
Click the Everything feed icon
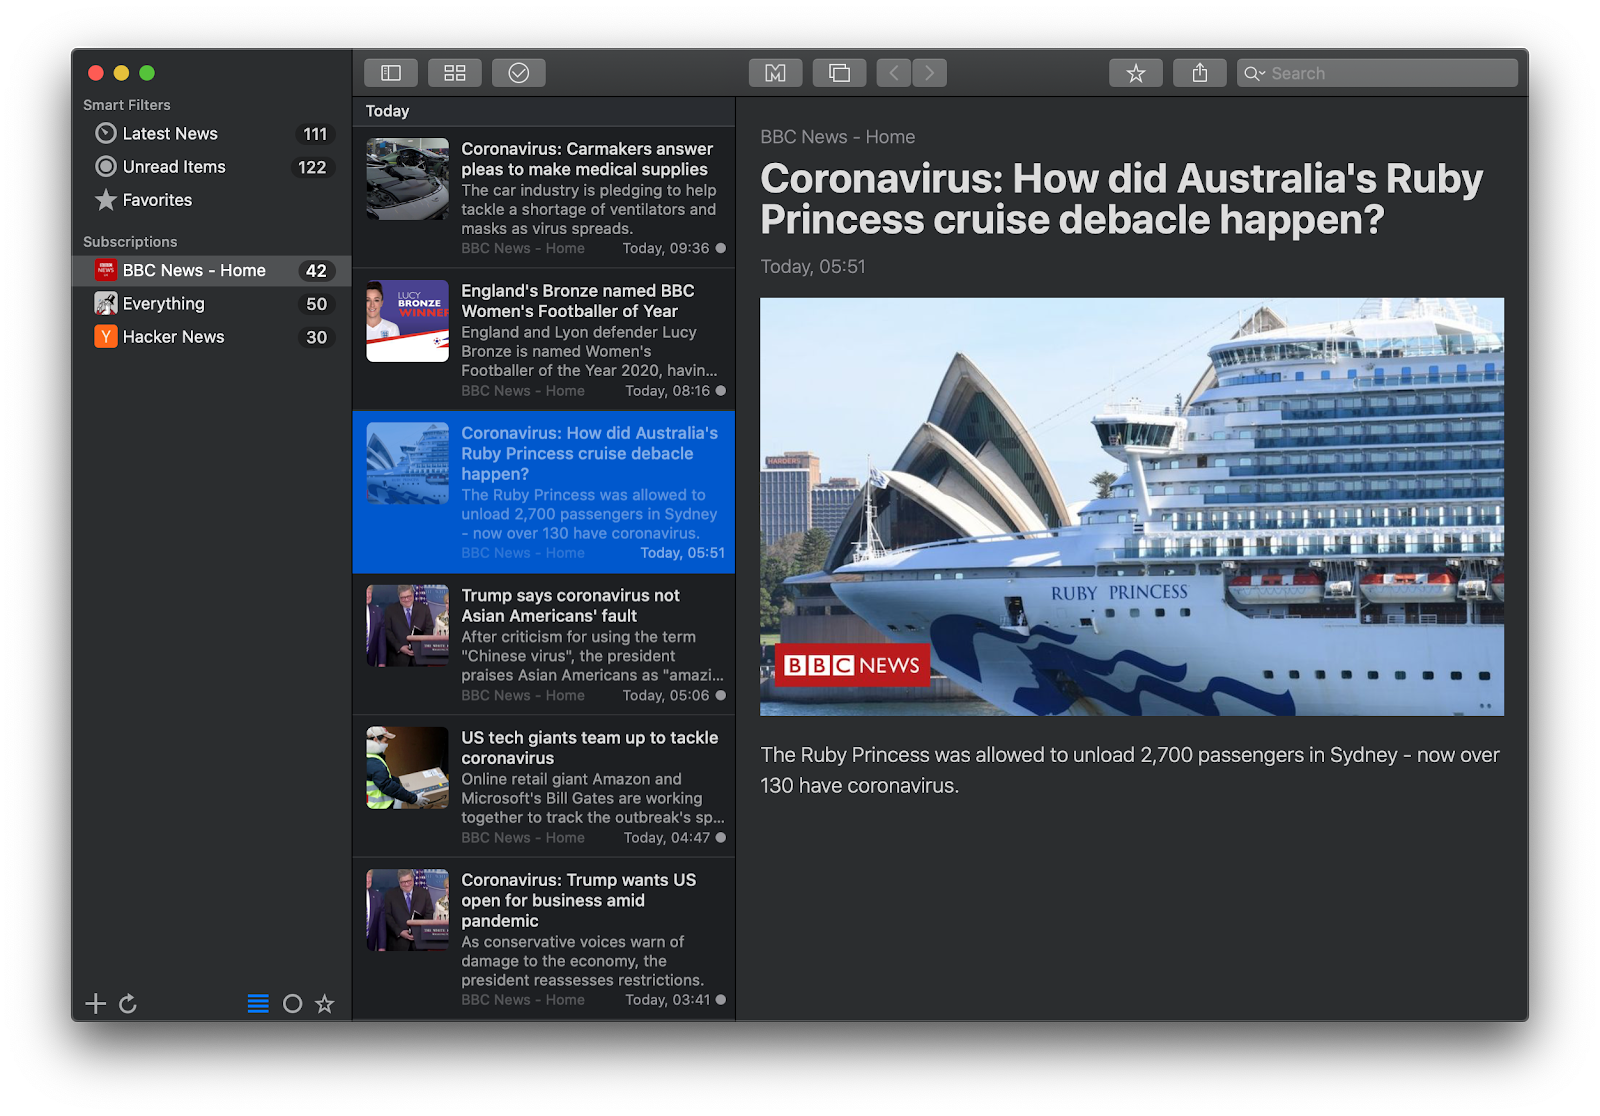click(x=106, y=303)
